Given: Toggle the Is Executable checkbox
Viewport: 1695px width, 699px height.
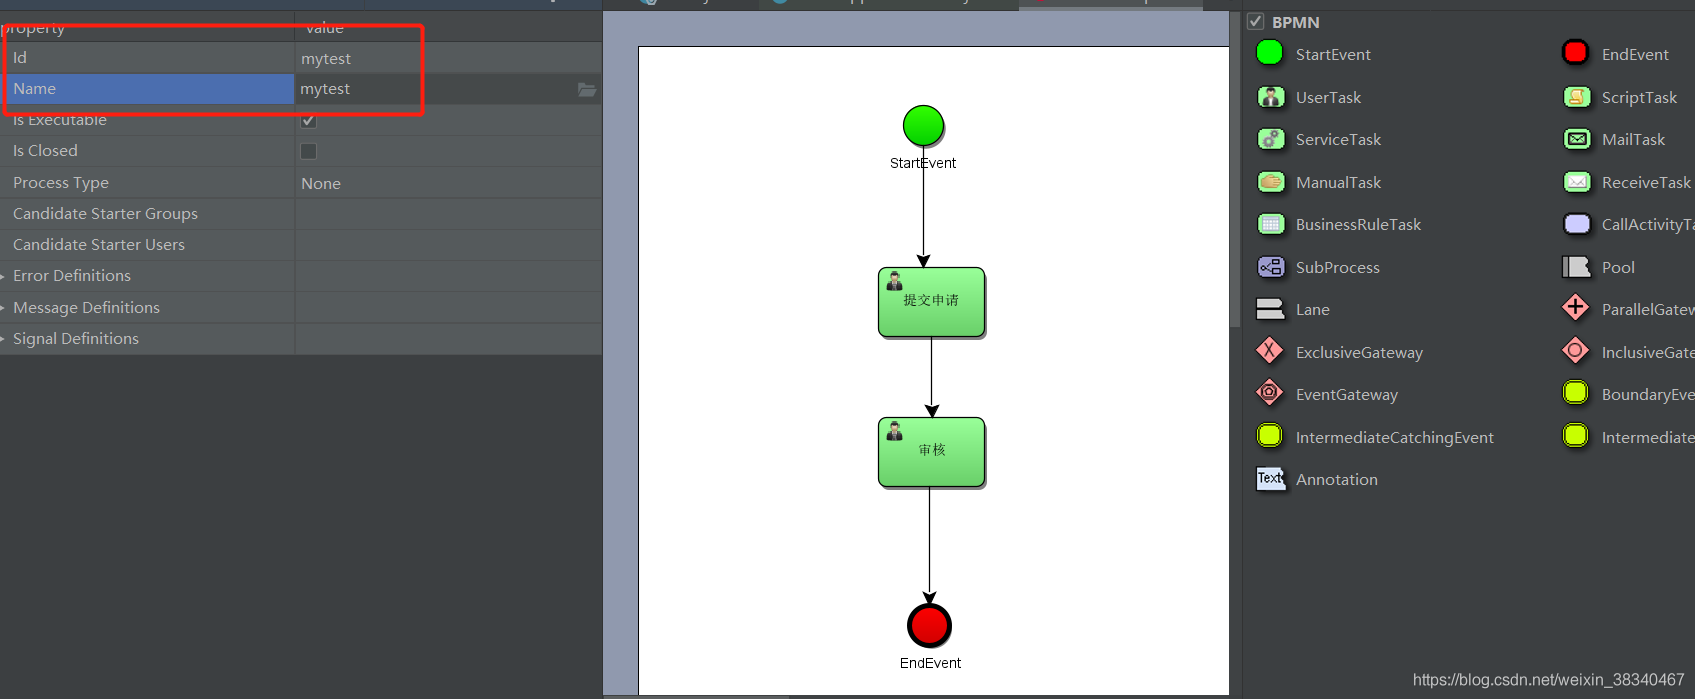Looking at the screenshot, I should click(x=308, y=120).
